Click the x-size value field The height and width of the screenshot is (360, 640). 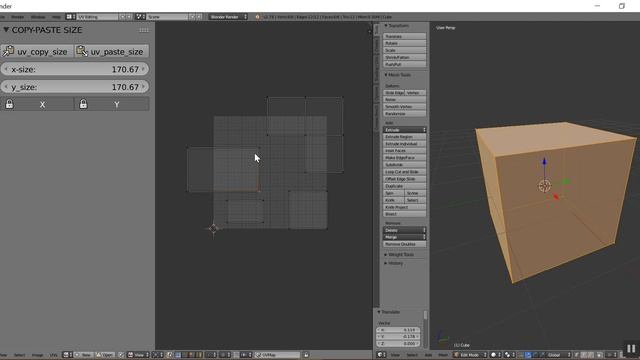click(x=75, y=69)
